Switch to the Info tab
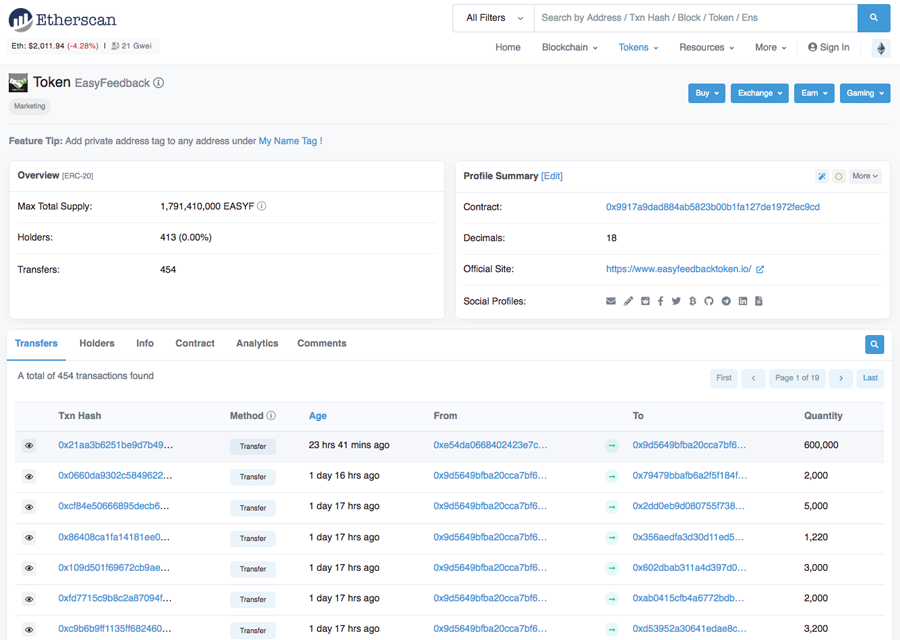 145,343
